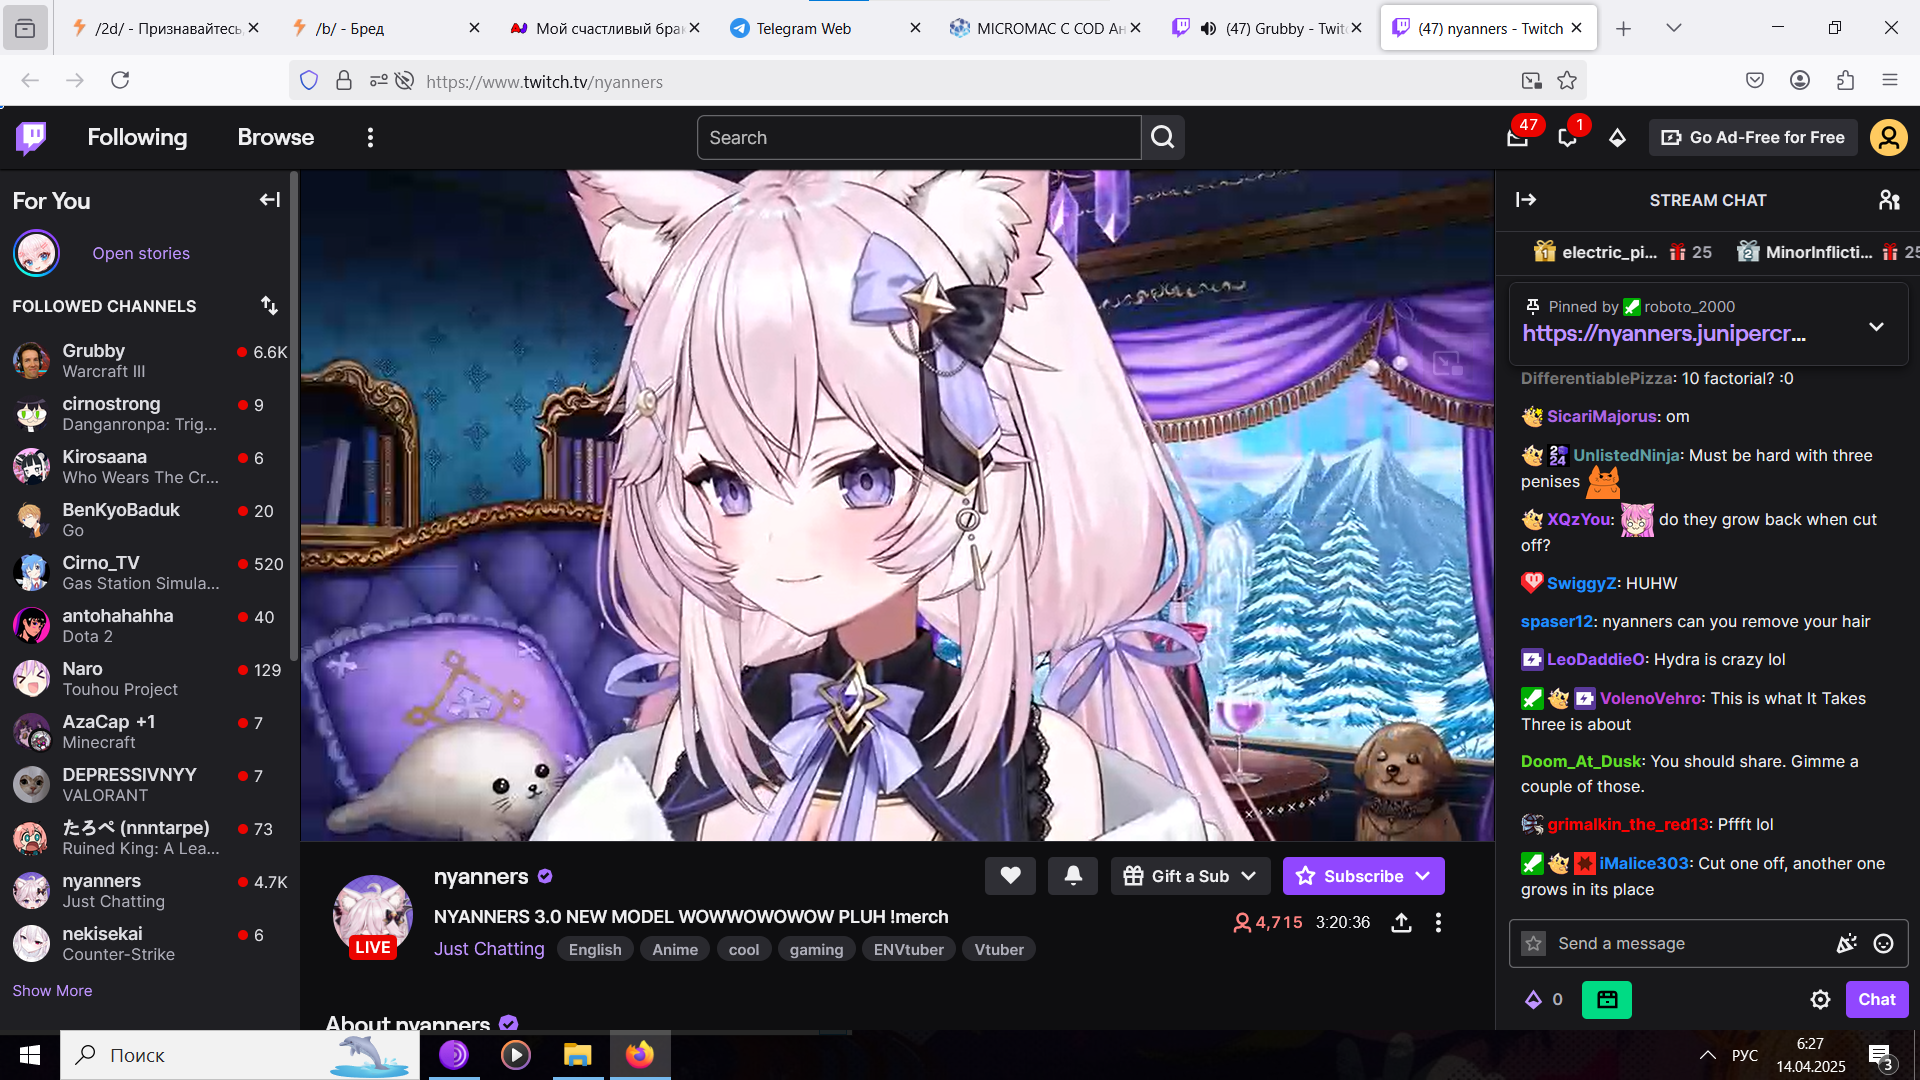This screenshot has width=1920, height=1080.
Task: Toggle the notification bell for nyanners
Action: tap(1073, 876)
